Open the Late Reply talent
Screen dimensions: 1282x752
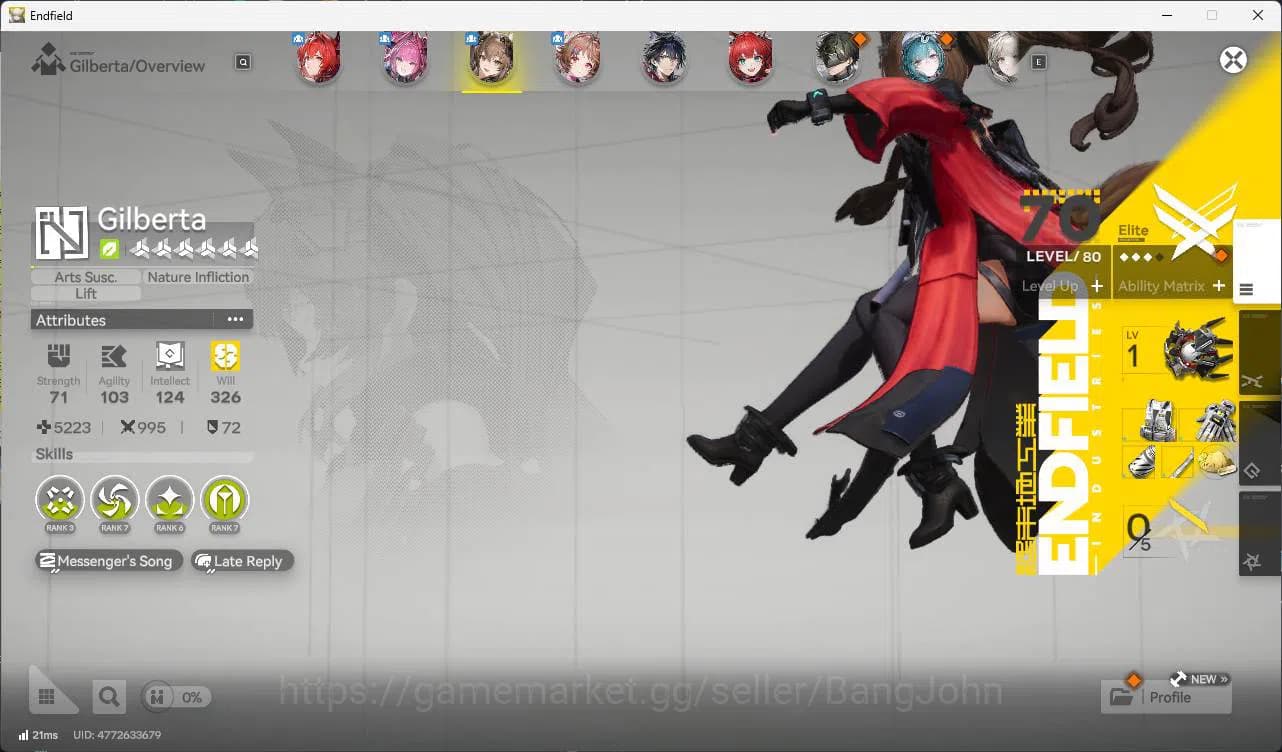pyautogui.click(x=242, y=561)
